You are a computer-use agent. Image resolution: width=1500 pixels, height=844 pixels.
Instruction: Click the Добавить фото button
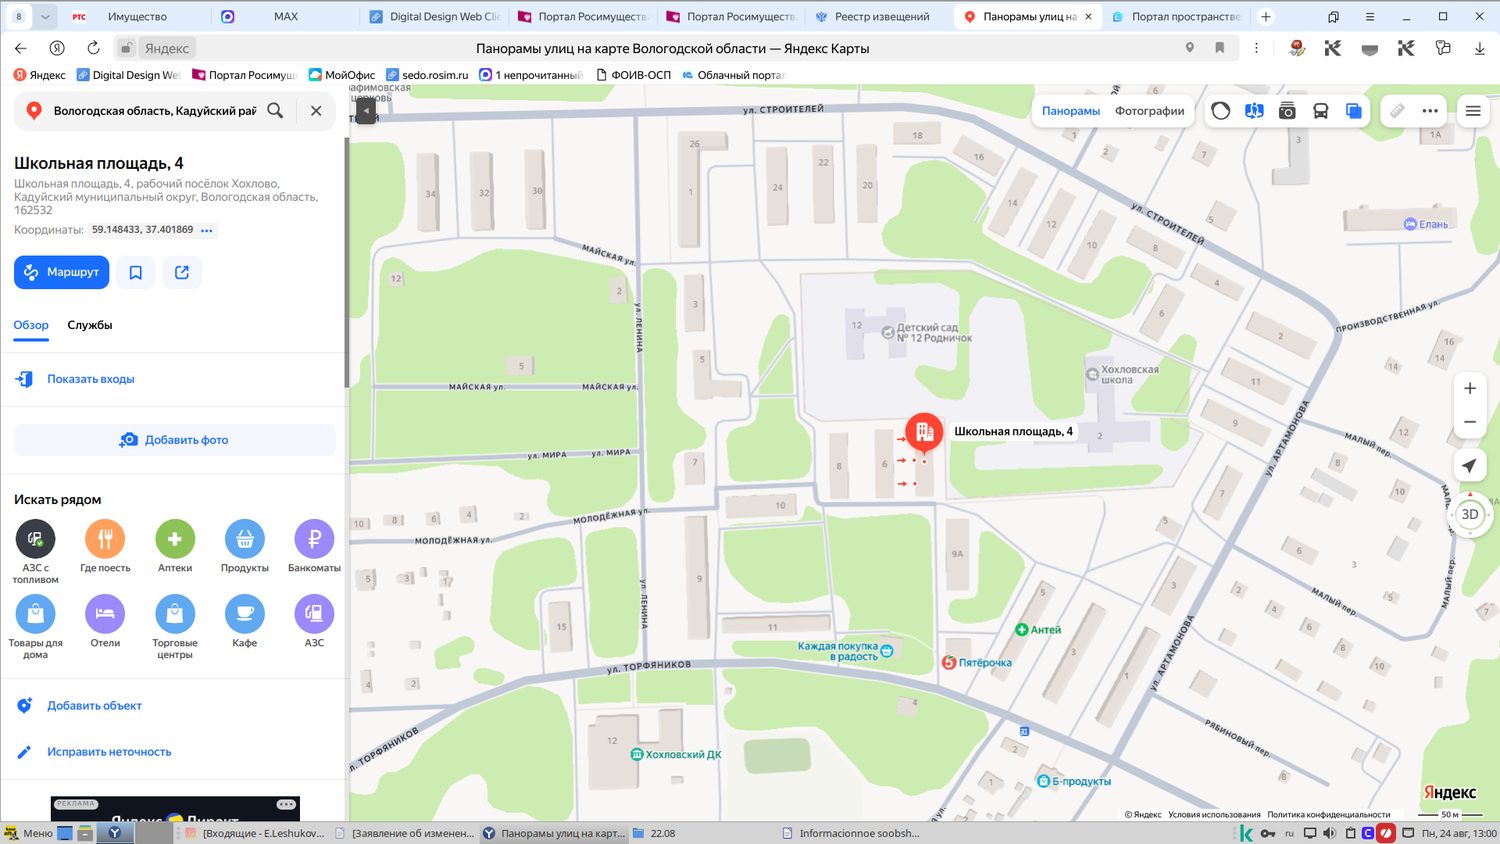175,440
